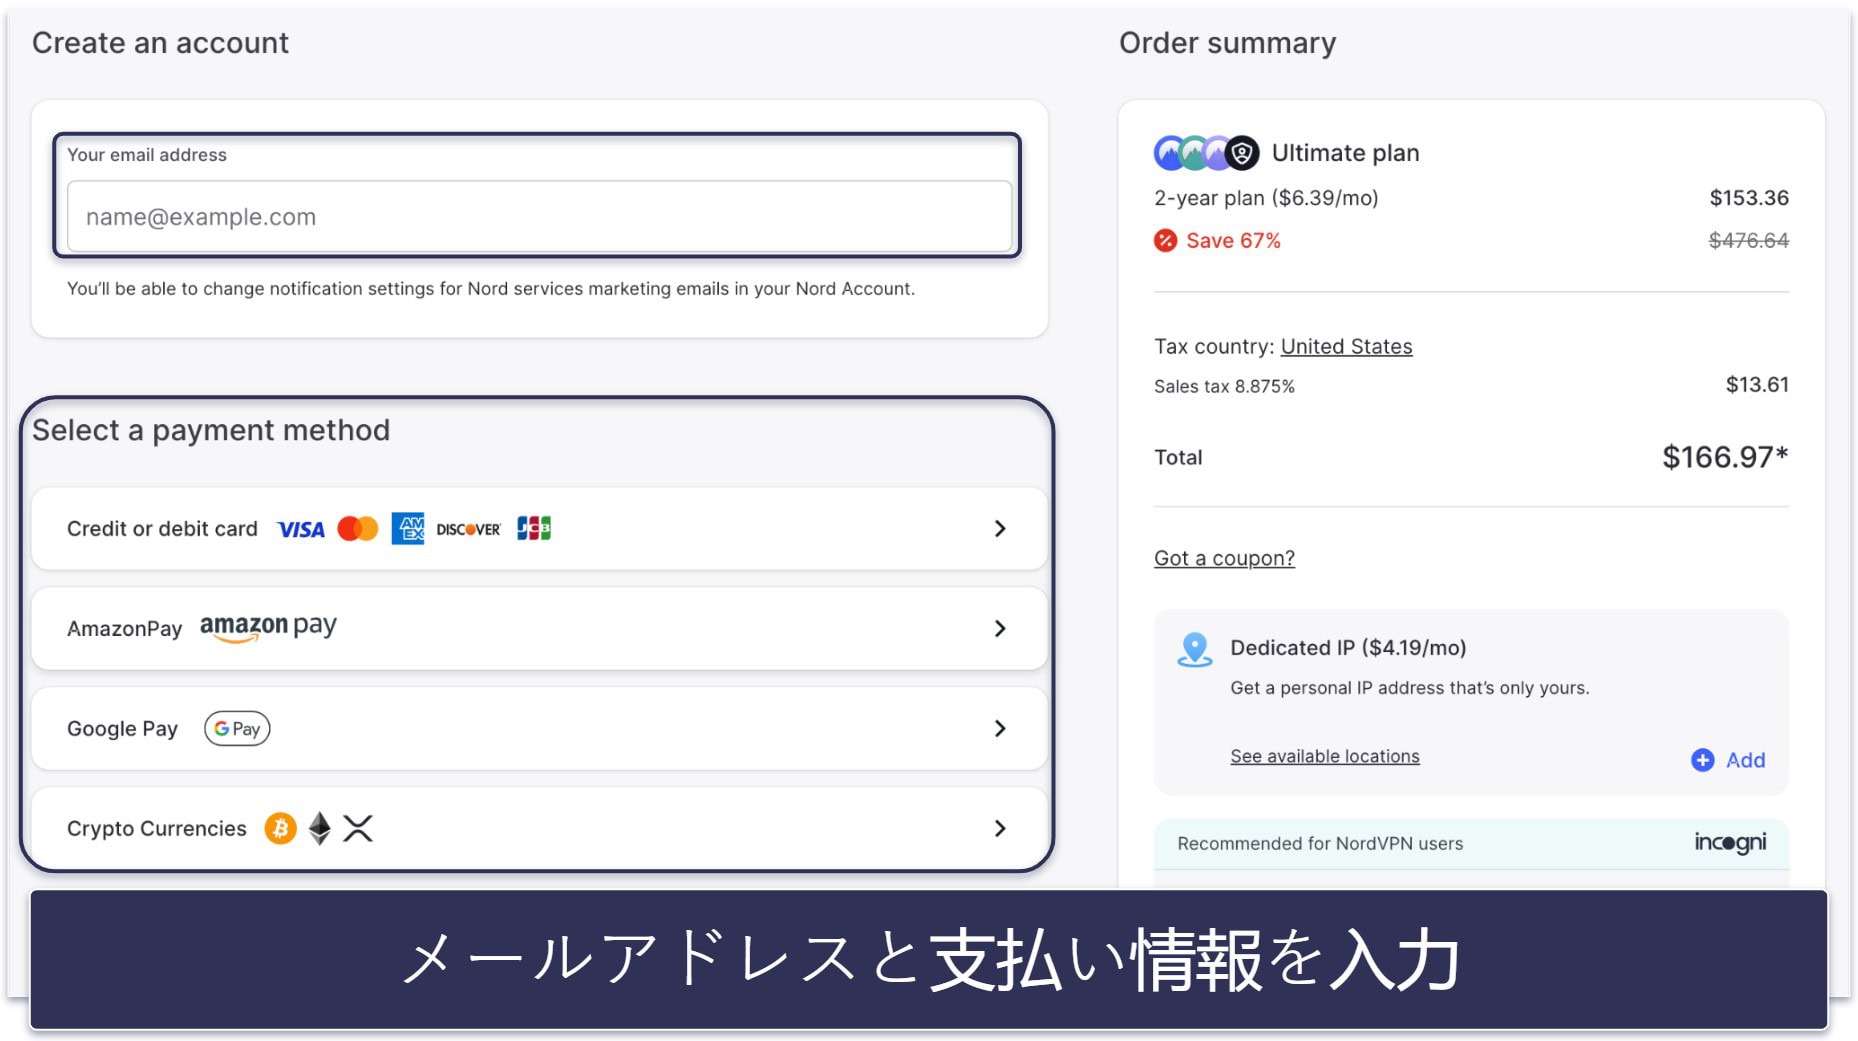1858x1041 pixels.
Task: Click the G Pay badge icon
Action: click(237, 728)
